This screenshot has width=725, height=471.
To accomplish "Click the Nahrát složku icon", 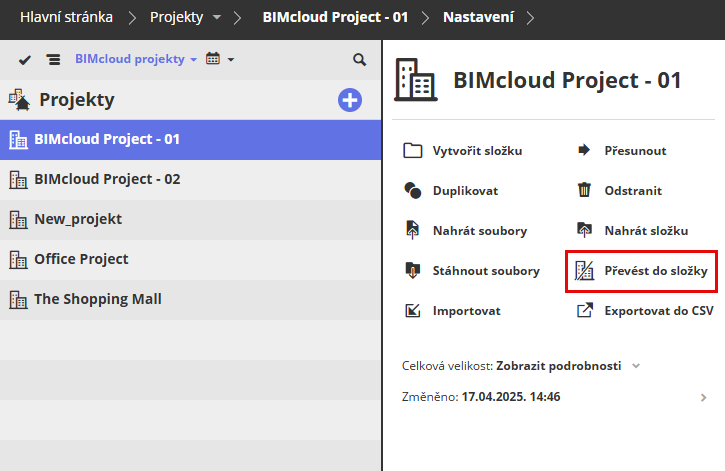I will tap(584, 230).
